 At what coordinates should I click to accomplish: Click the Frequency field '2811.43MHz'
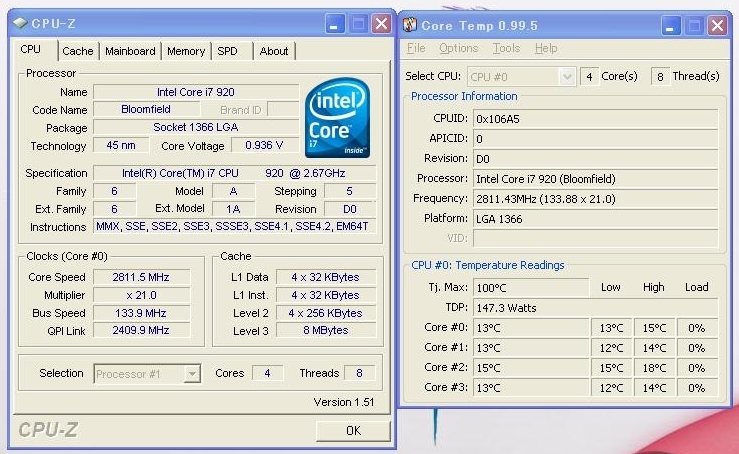click(595, 199)
